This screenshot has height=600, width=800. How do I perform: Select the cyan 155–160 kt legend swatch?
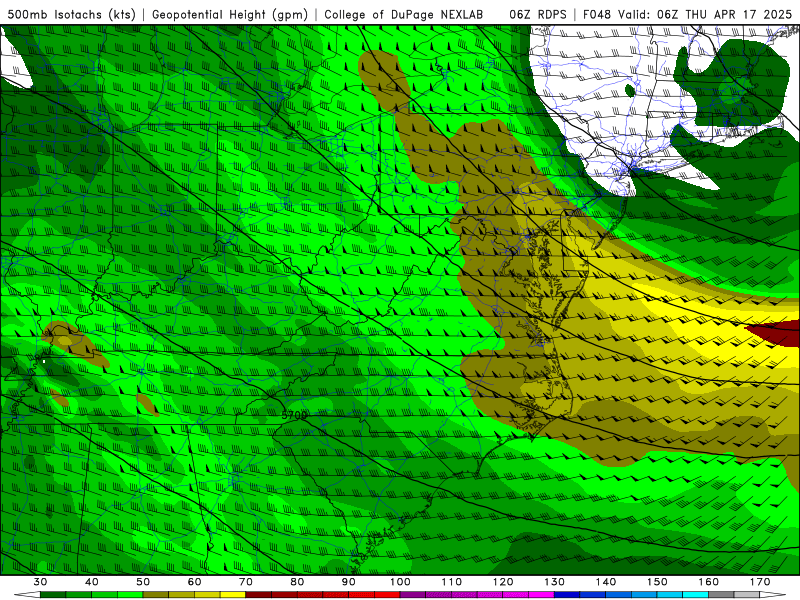tap(695, 595)
